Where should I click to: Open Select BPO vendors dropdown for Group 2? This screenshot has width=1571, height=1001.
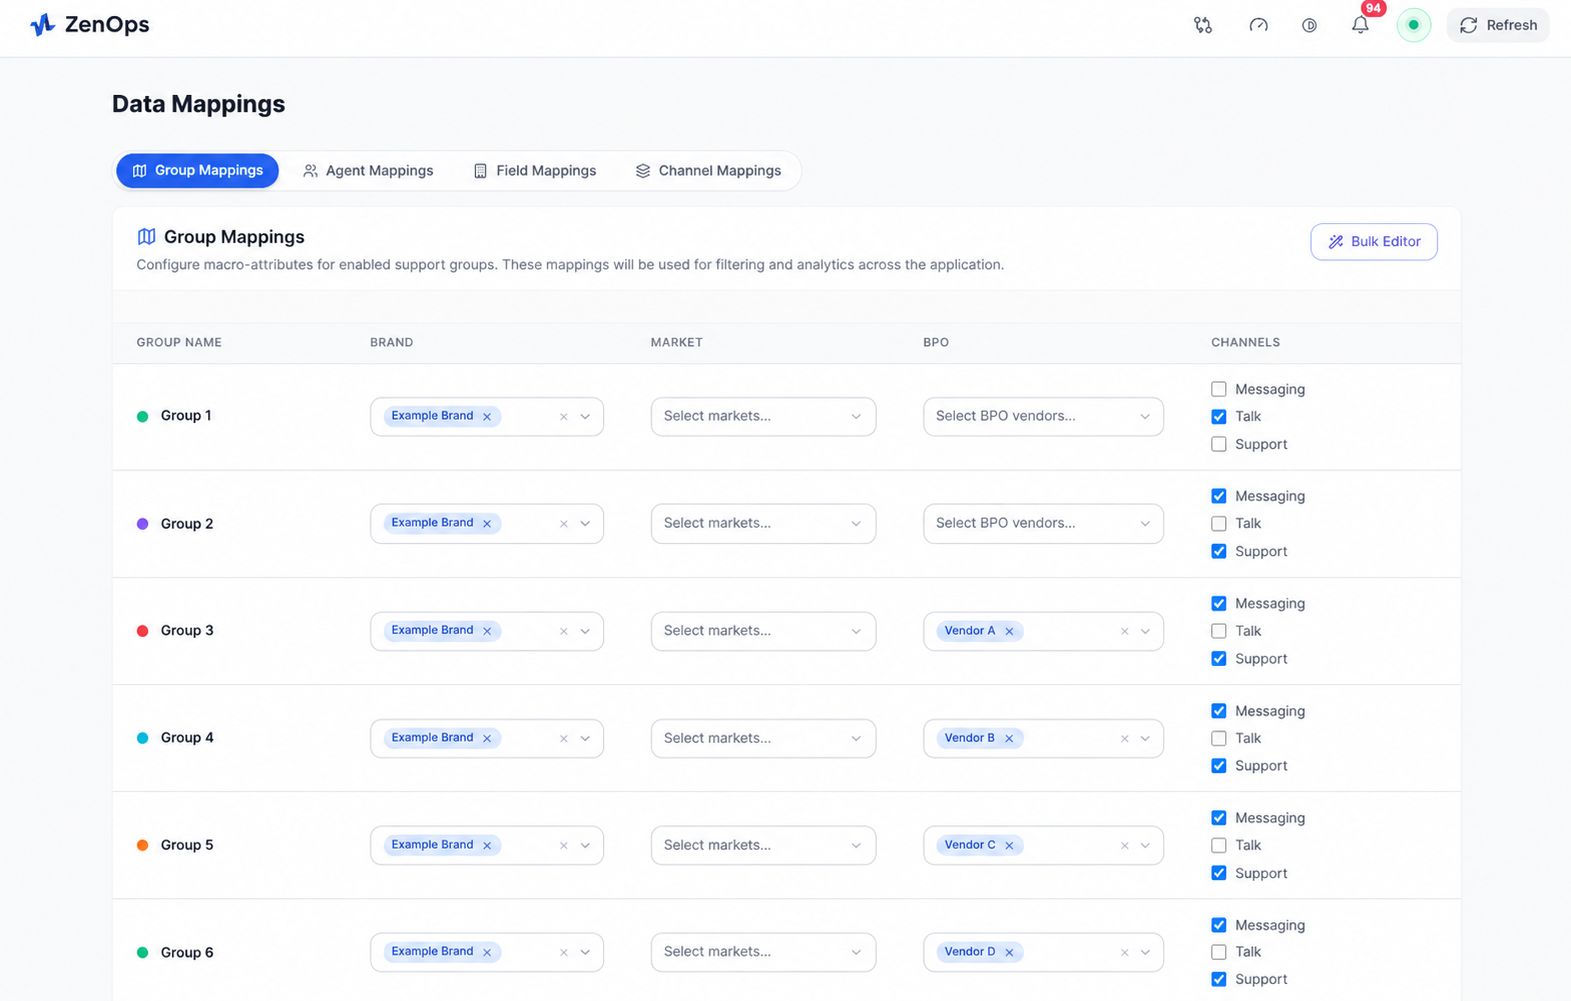(1043, 523)
